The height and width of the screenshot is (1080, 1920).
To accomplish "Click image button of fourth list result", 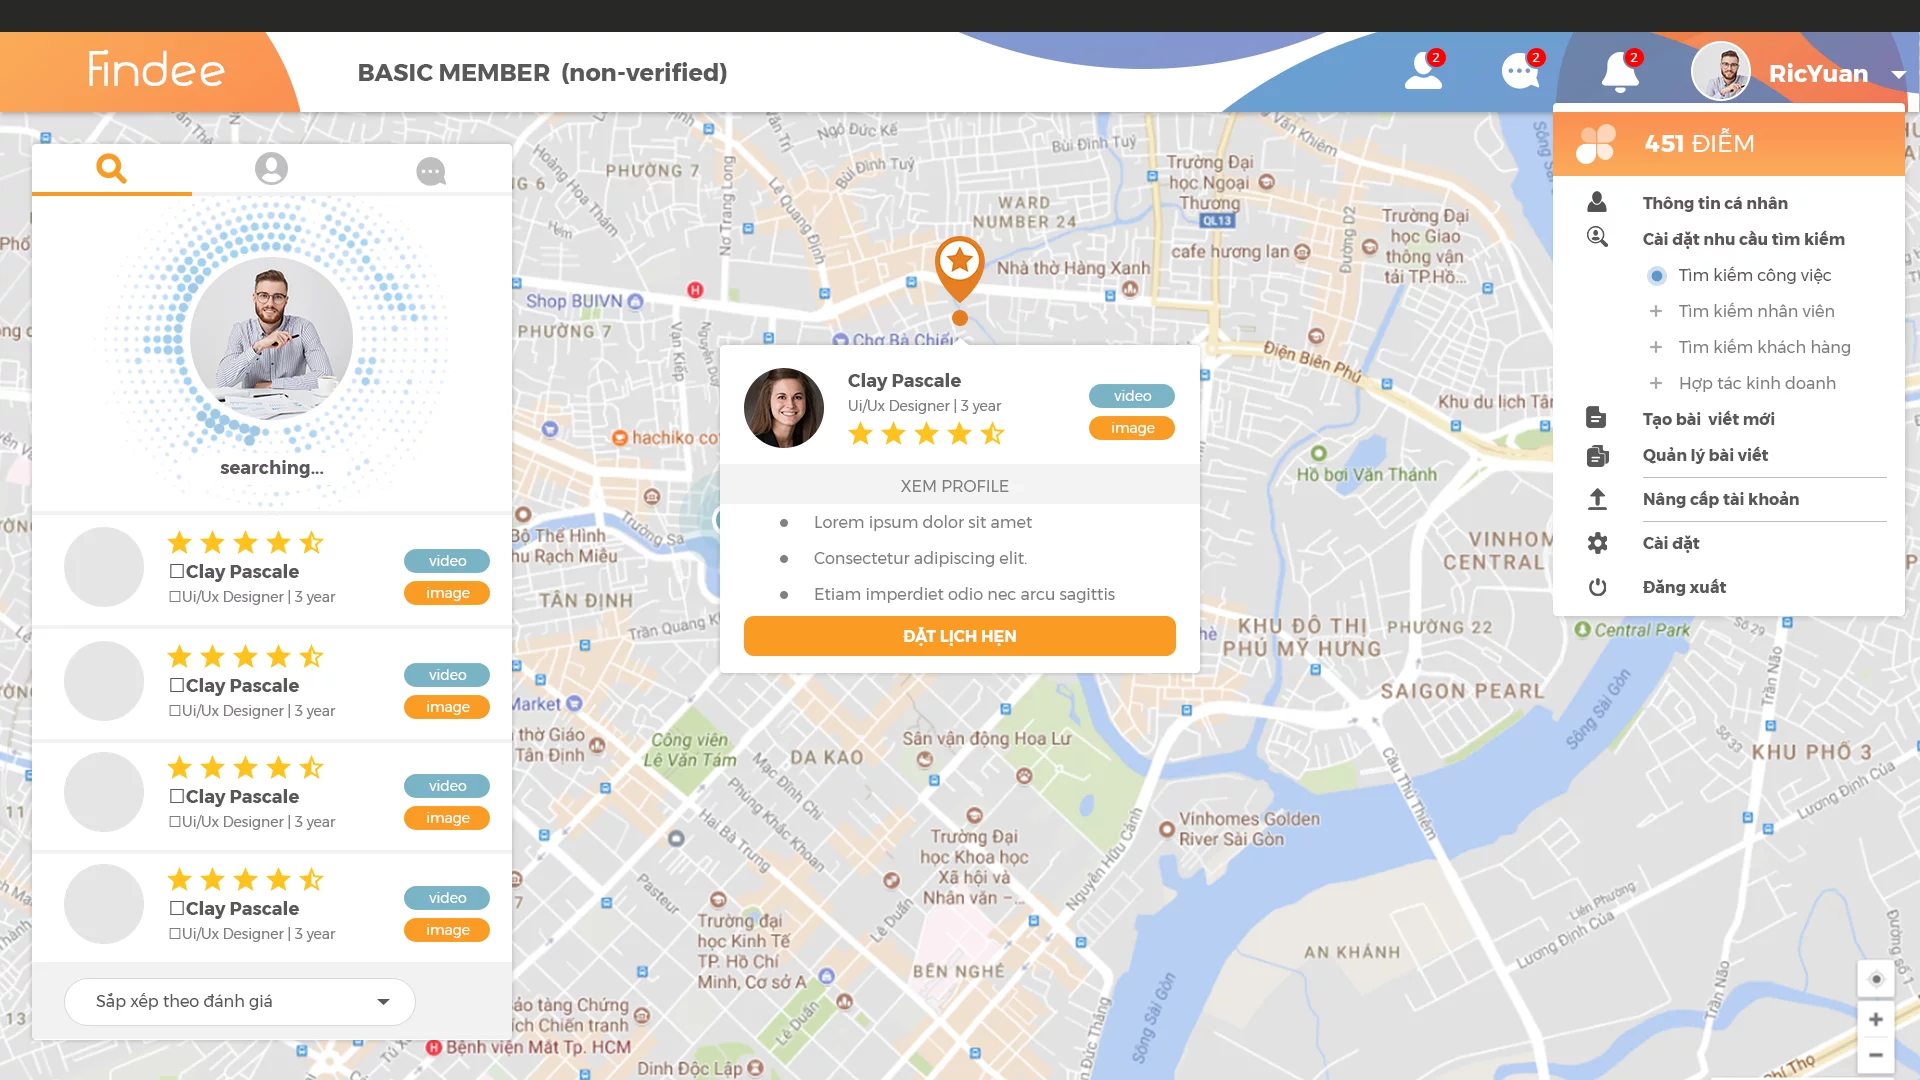I will pyautogui.click(x=447, y=930).
